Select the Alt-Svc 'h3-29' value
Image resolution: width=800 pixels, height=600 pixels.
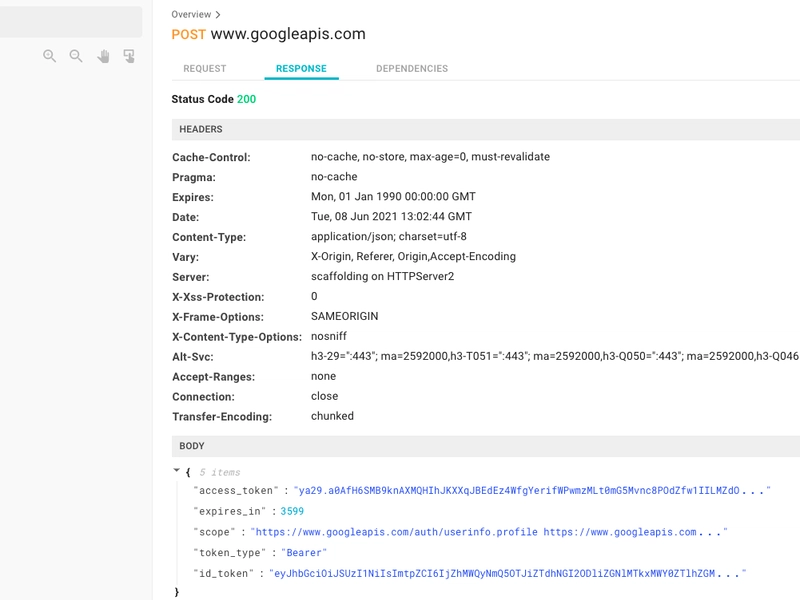pos(555,356)
